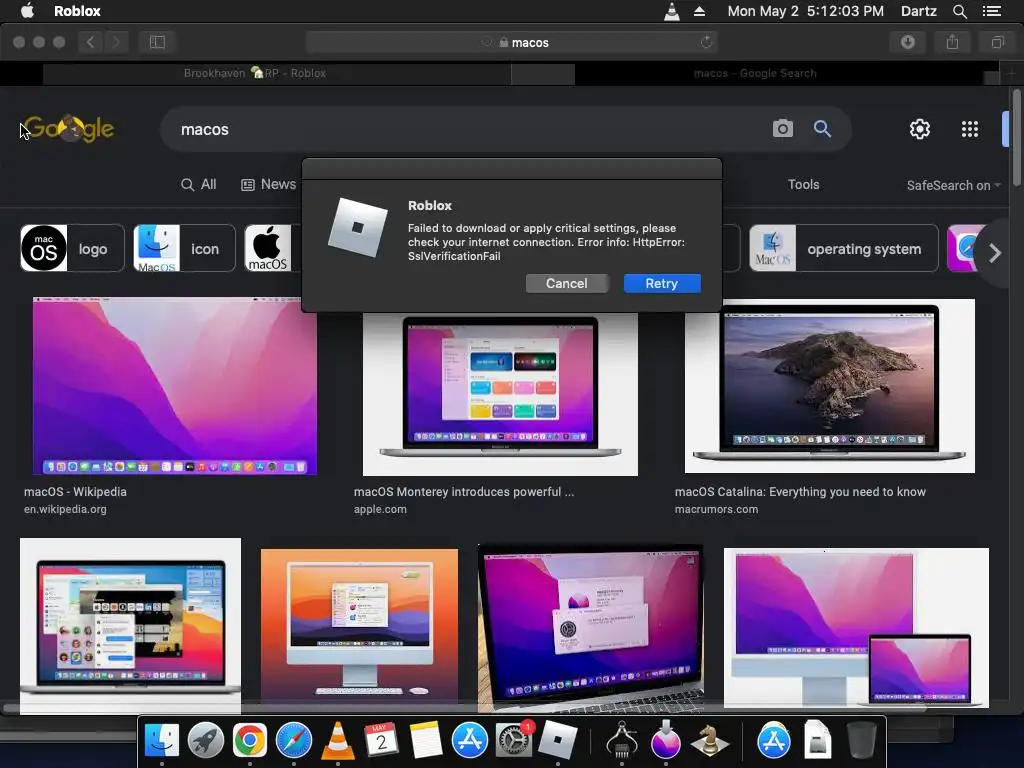
Task: Open the macOS Monterey apple.com image
Action: [x=500, y=394]
